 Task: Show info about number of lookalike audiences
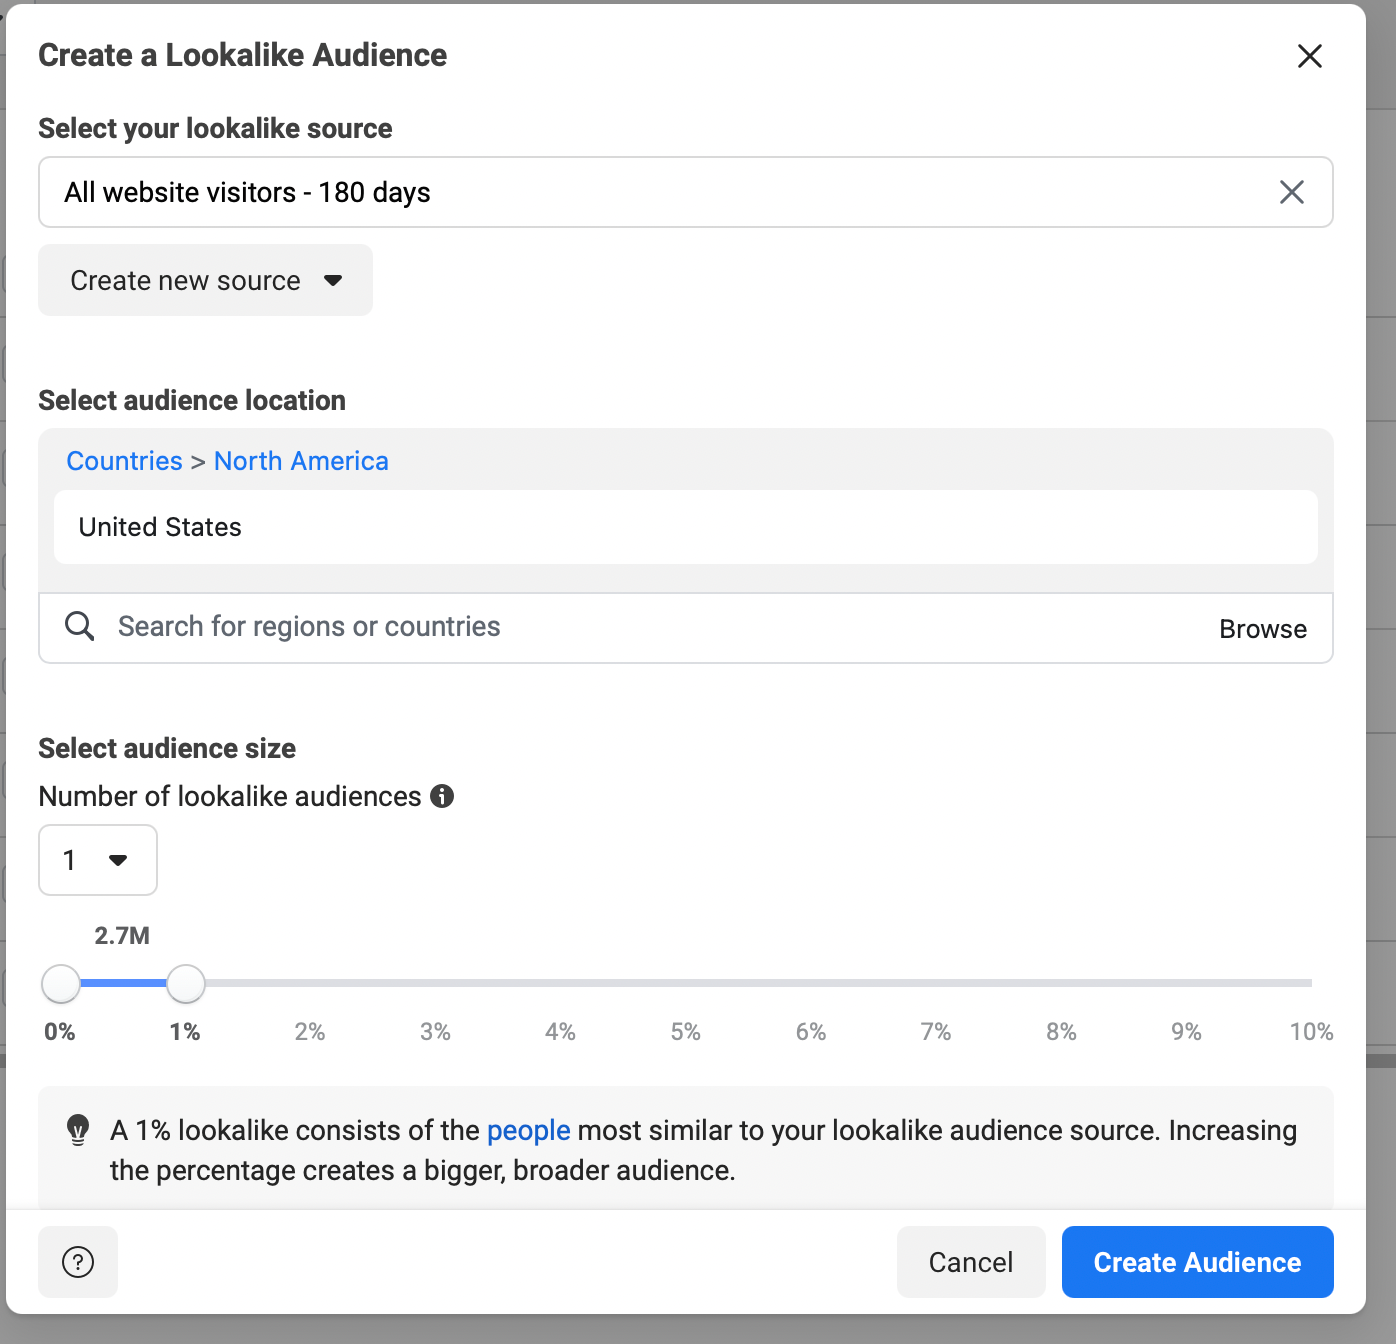tap(442, 796)
